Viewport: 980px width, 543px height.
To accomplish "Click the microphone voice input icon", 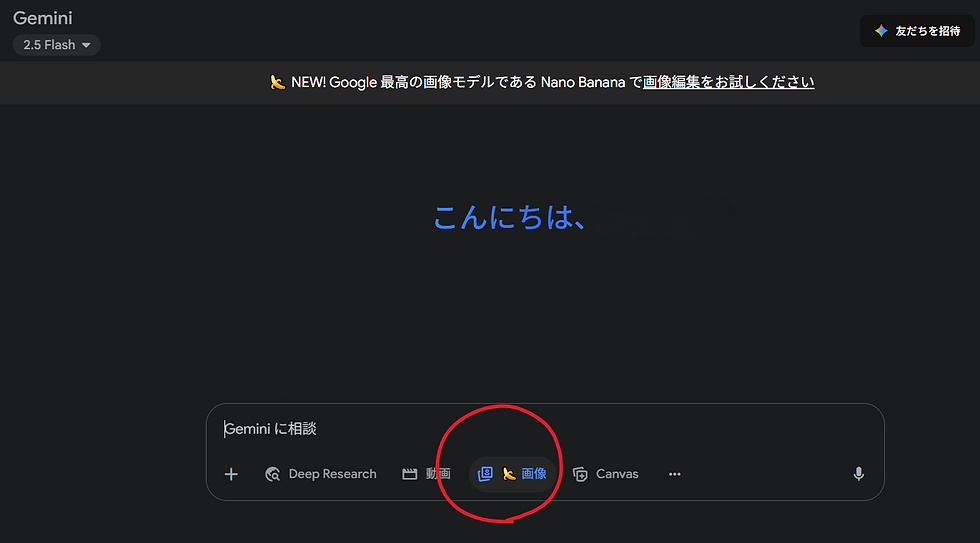I will [859, 474].
